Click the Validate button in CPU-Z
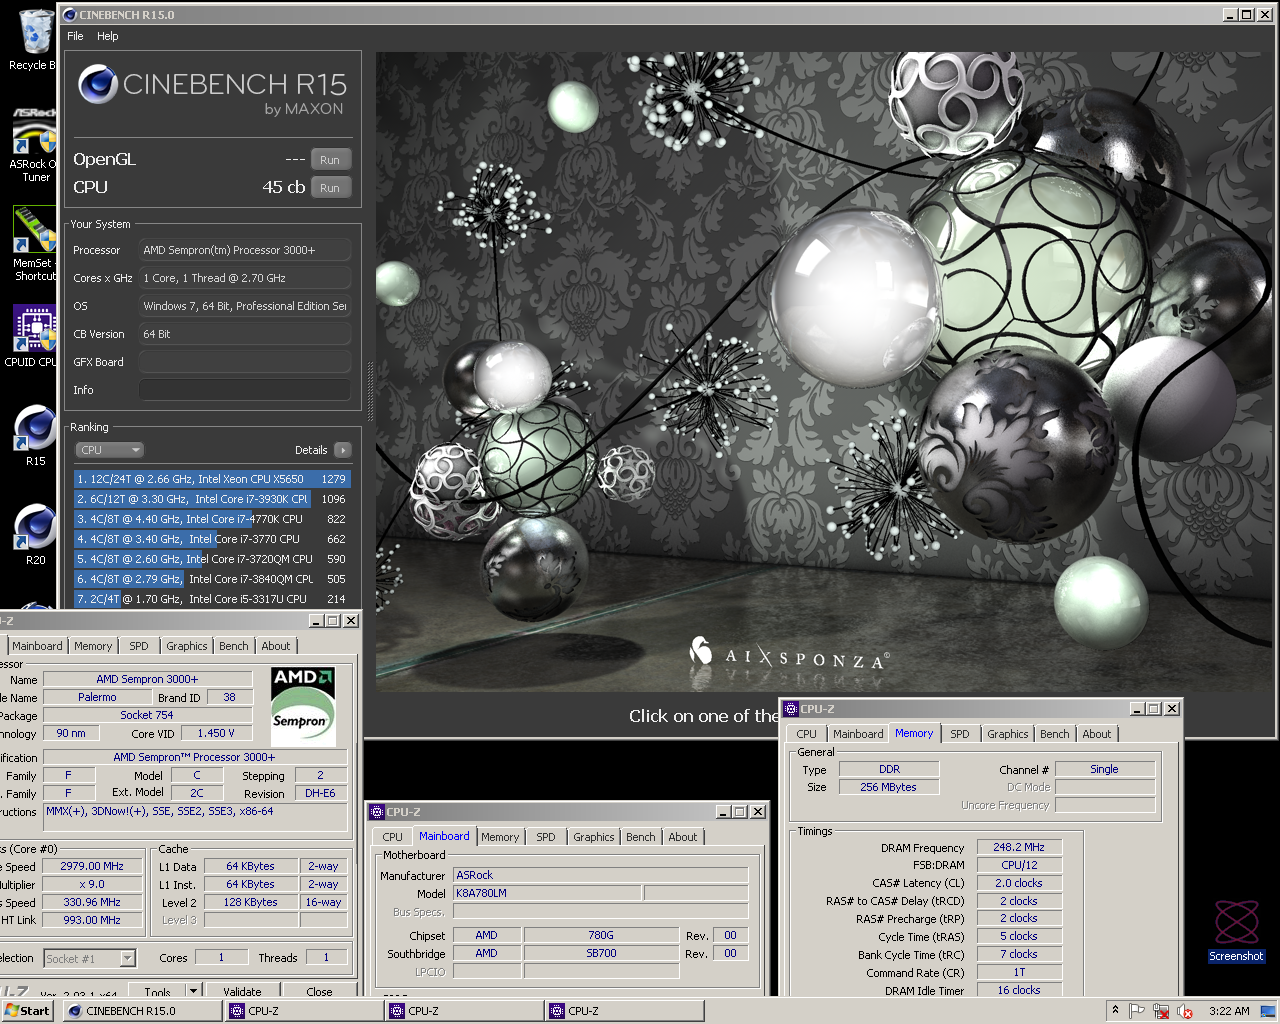 pos(242,992)
